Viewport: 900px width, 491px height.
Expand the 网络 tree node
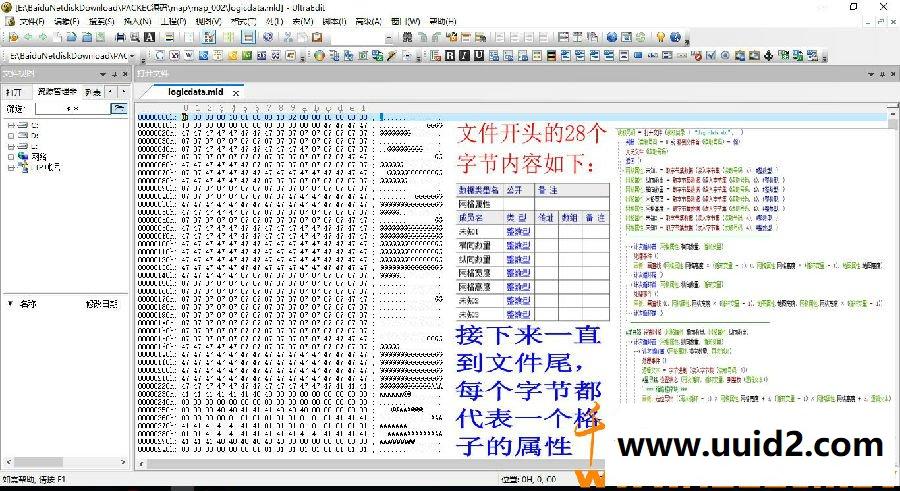(10, 156)
